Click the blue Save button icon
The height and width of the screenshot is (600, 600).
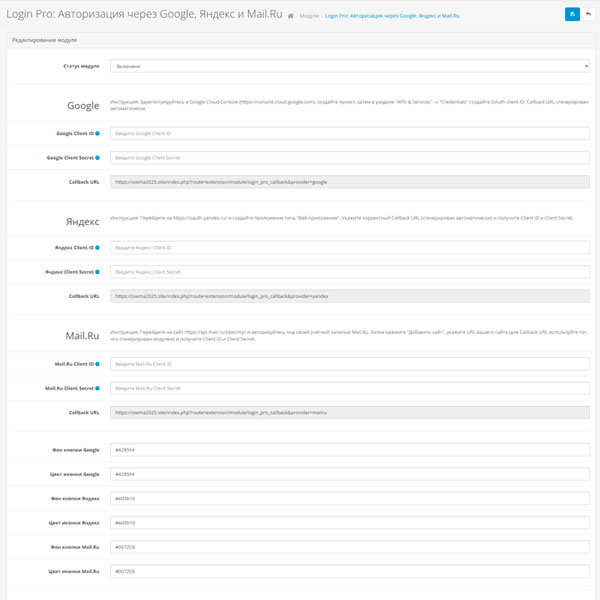572,14
